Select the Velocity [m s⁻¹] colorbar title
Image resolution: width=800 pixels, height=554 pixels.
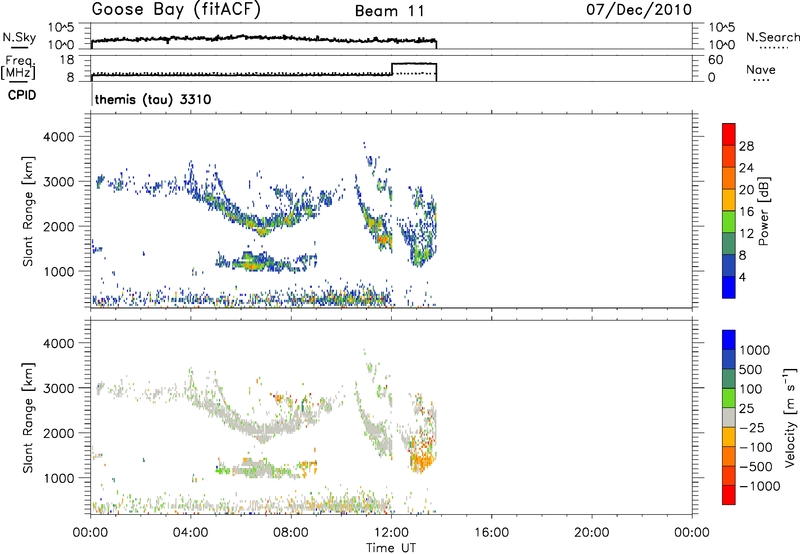tap(790, 417)
